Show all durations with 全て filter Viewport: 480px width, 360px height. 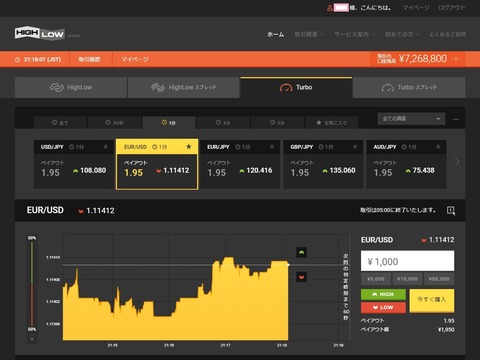click(60, 123)
